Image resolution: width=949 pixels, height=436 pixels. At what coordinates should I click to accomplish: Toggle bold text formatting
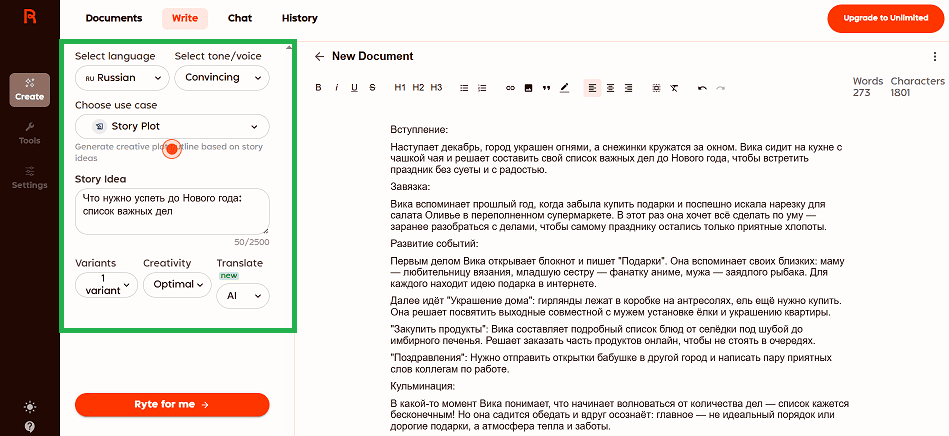click(x=319, y=88)
